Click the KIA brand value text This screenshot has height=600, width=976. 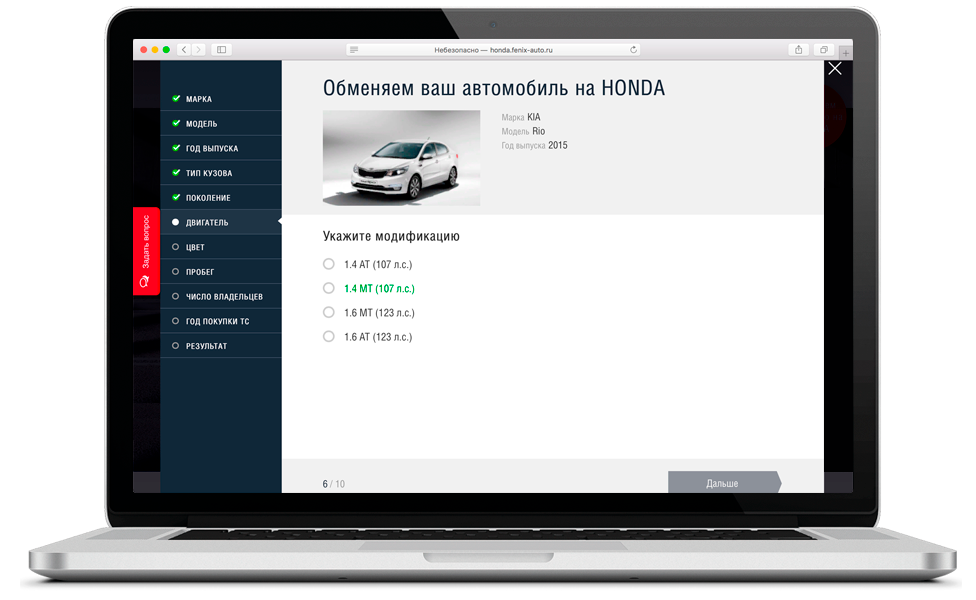tap(533, 117)
